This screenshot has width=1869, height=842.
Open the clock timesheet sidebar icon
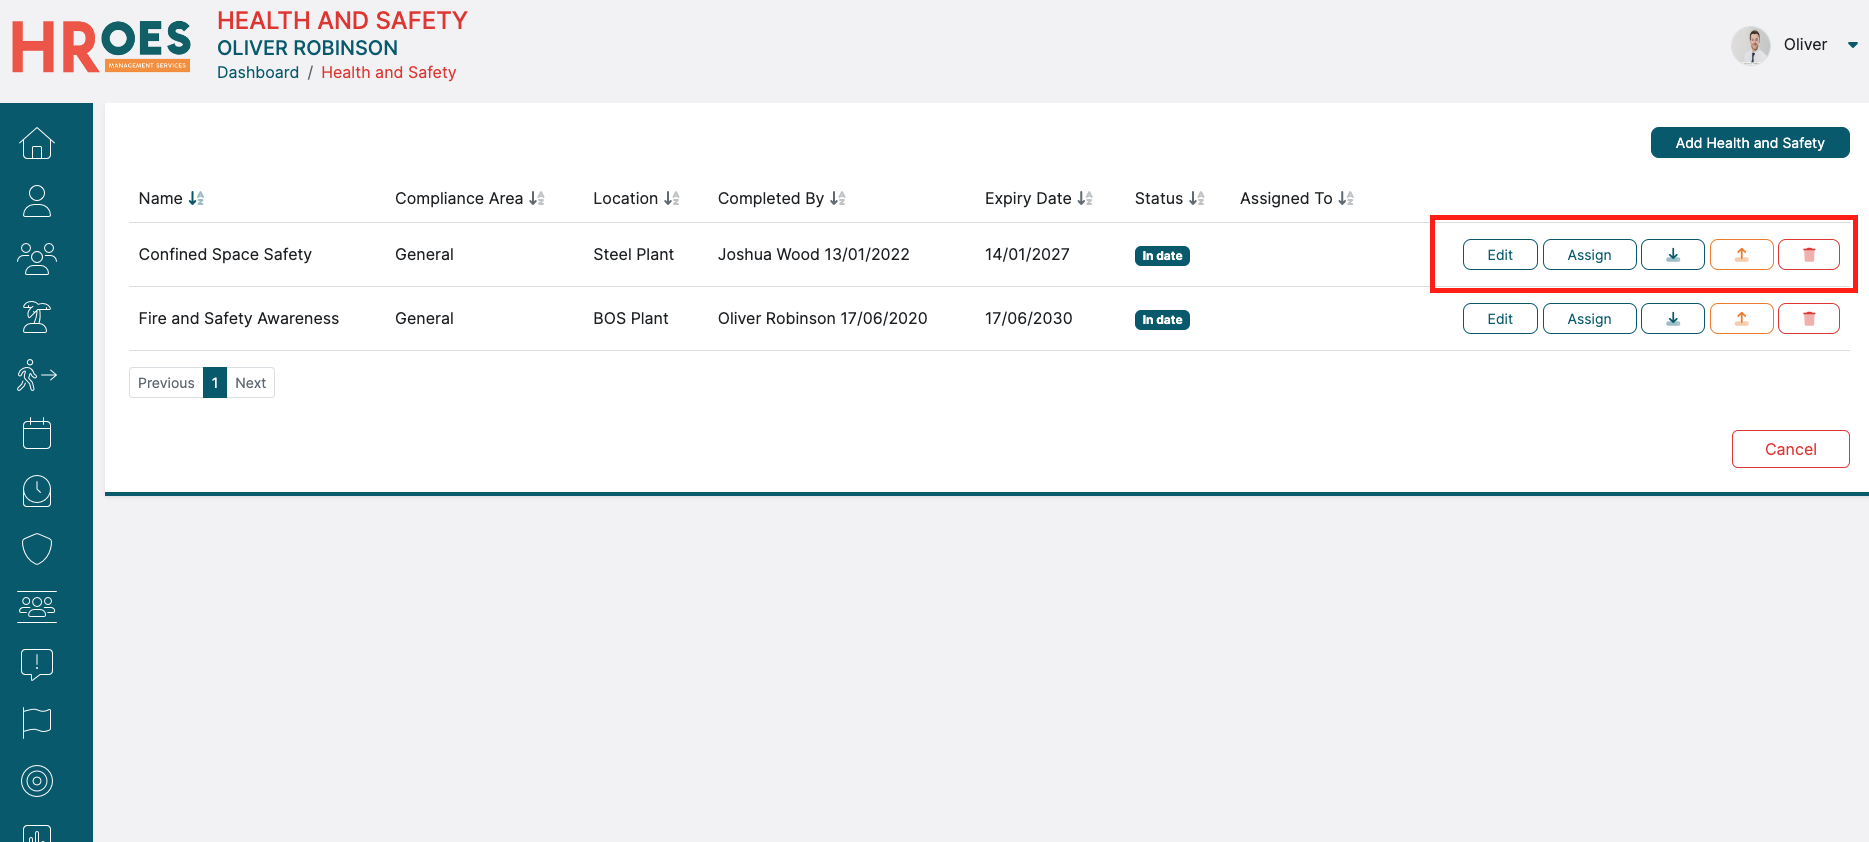[x=37, y=491]
